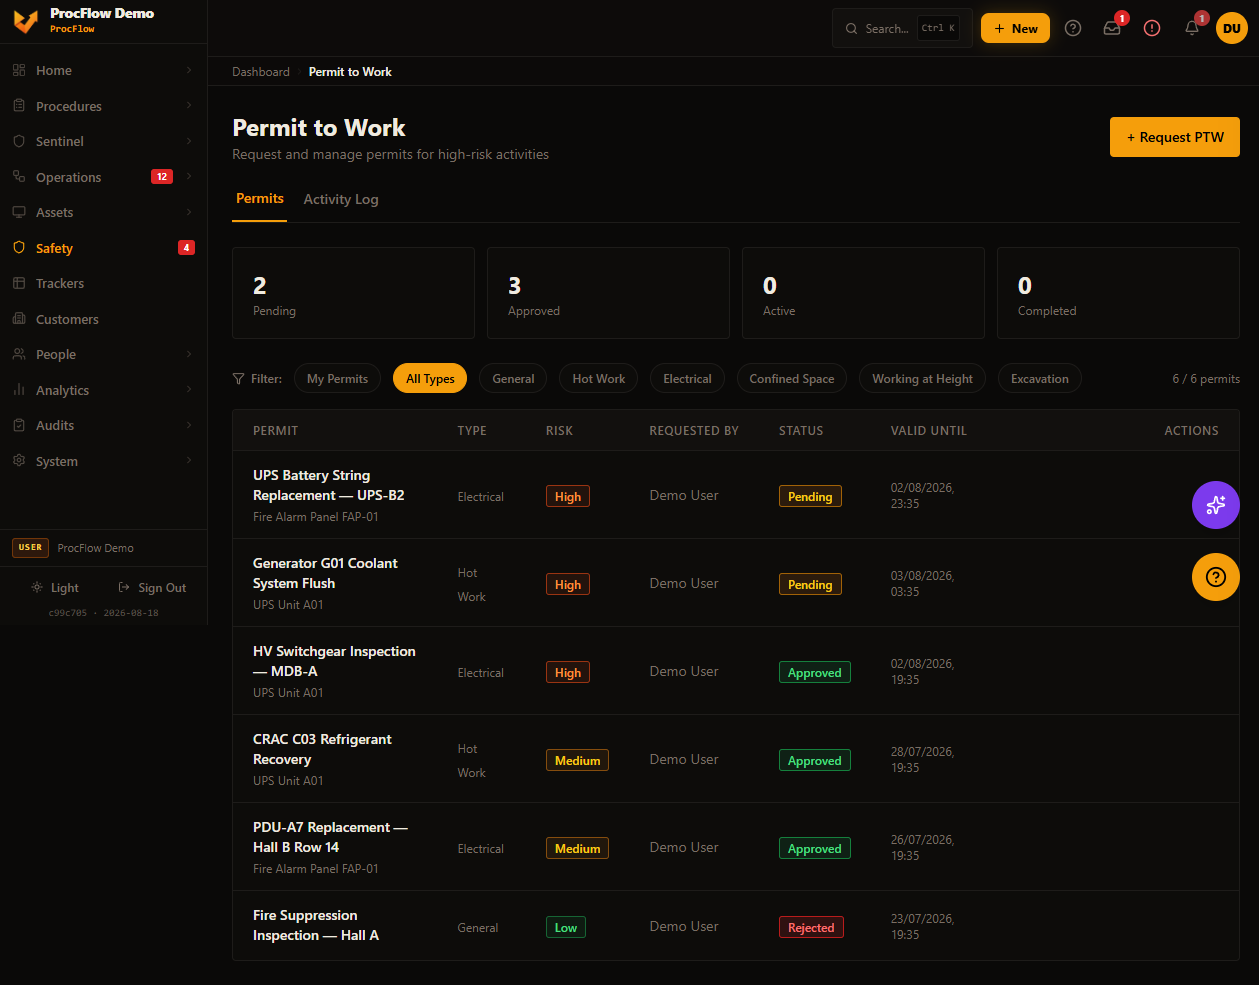The height and width of the screenshot is (985, 1259).
Task: Open the Pending permits stat card
Action: [353, 293]
